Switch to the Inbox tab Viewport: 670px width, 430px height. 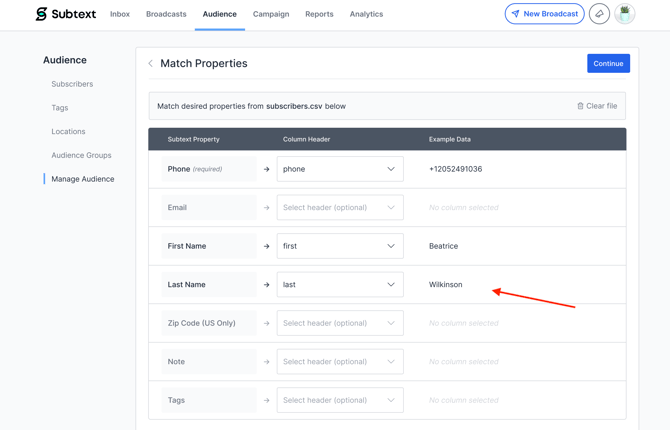(120, 14)
